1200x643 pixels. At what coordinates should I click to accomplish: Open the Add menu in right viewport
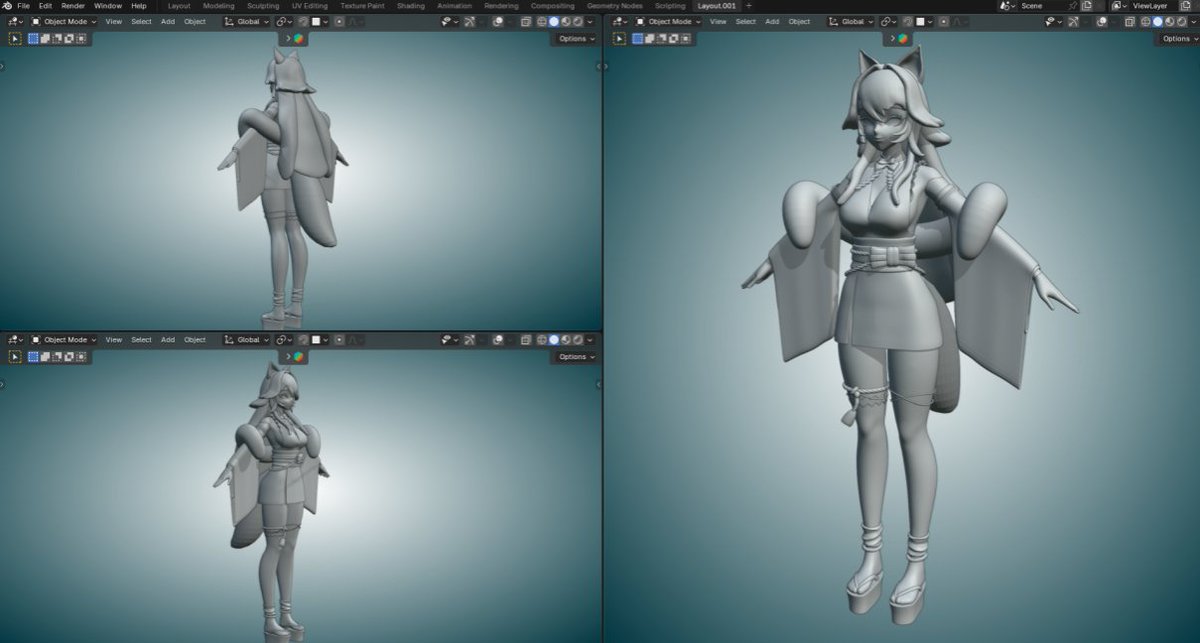point(770,21)
